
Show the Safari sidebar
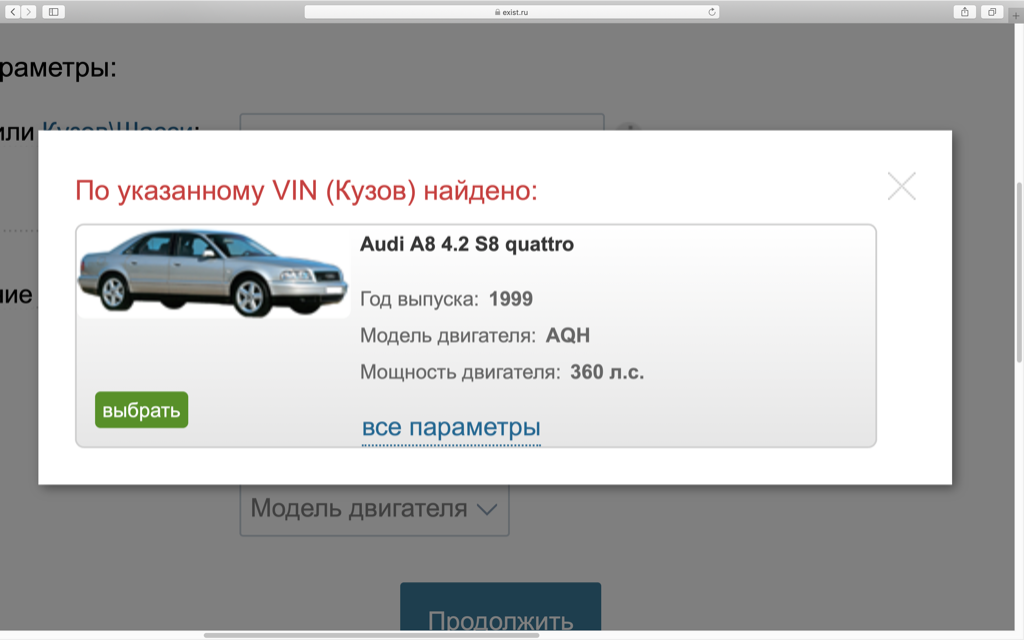click(x=53, y=11)
